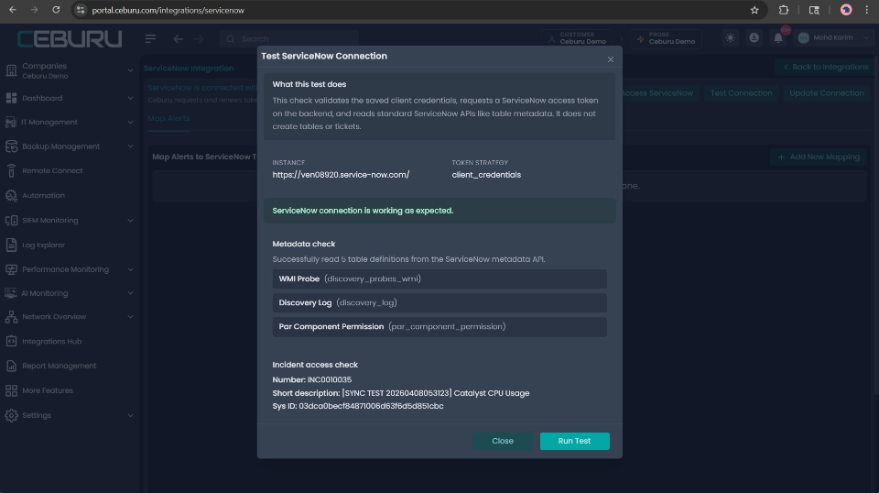Viewport: 879px width, 493px height.
Task: Click the AI Monitoring icon
Action: (x=11, y=293)
